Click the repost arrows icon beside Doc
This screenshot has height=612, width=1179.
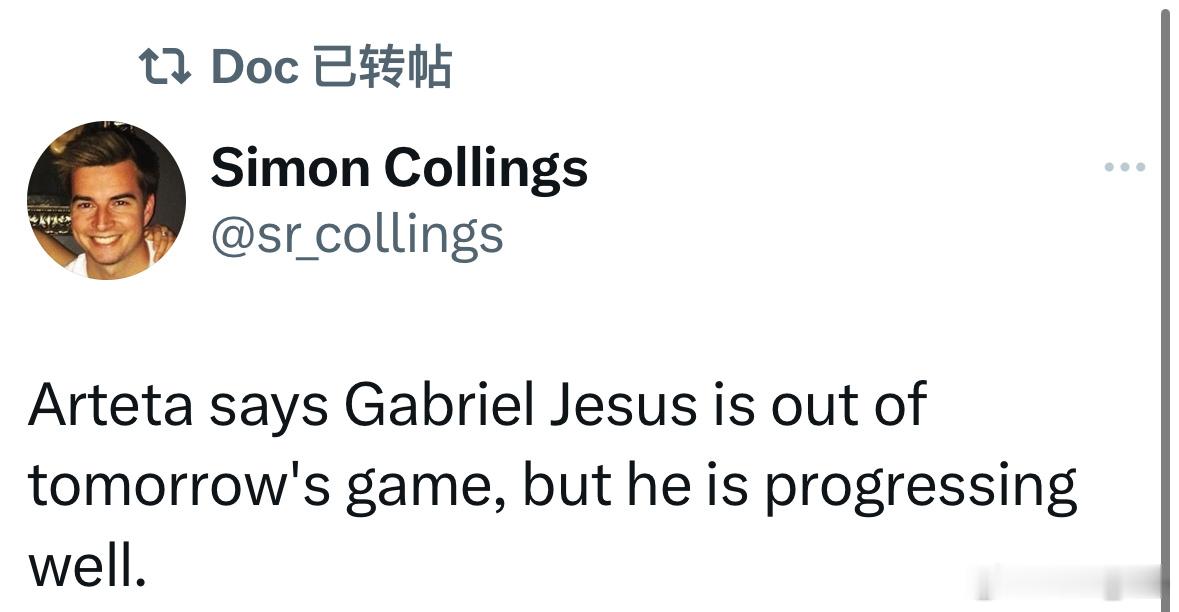tap(164, 66)
